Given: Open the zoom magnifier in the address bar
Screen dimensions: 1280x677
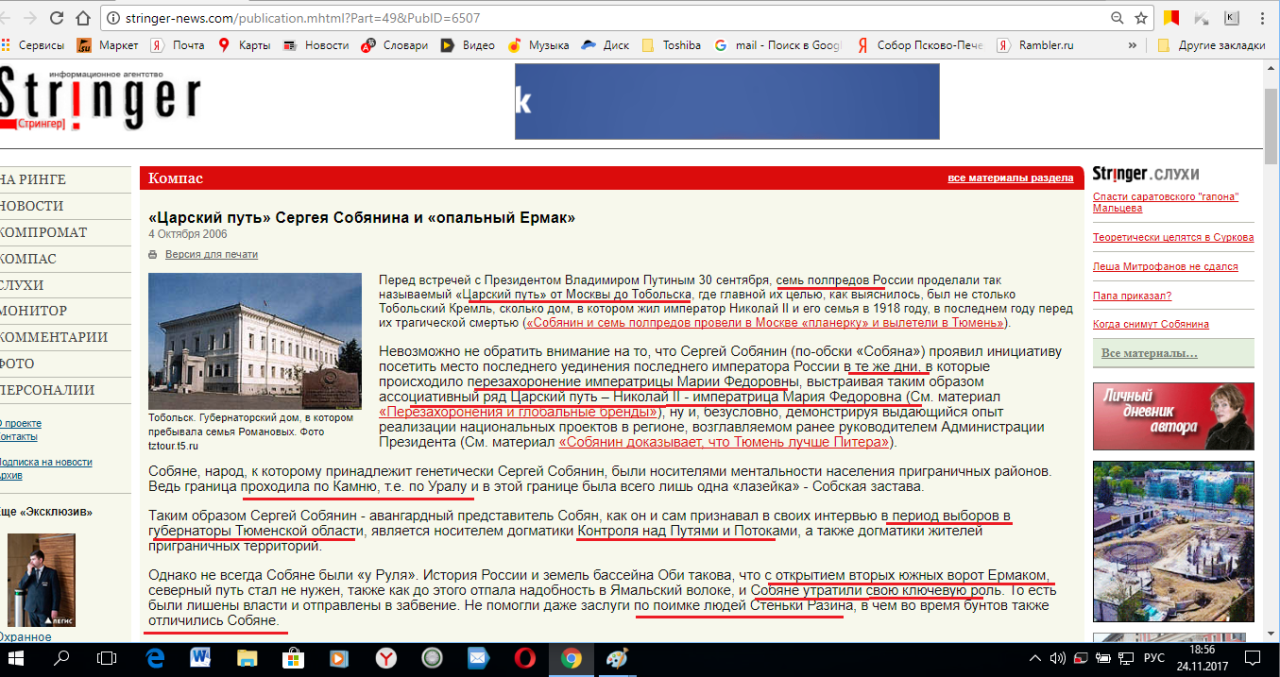Looking at the screenshot, I should point(1117,18).
